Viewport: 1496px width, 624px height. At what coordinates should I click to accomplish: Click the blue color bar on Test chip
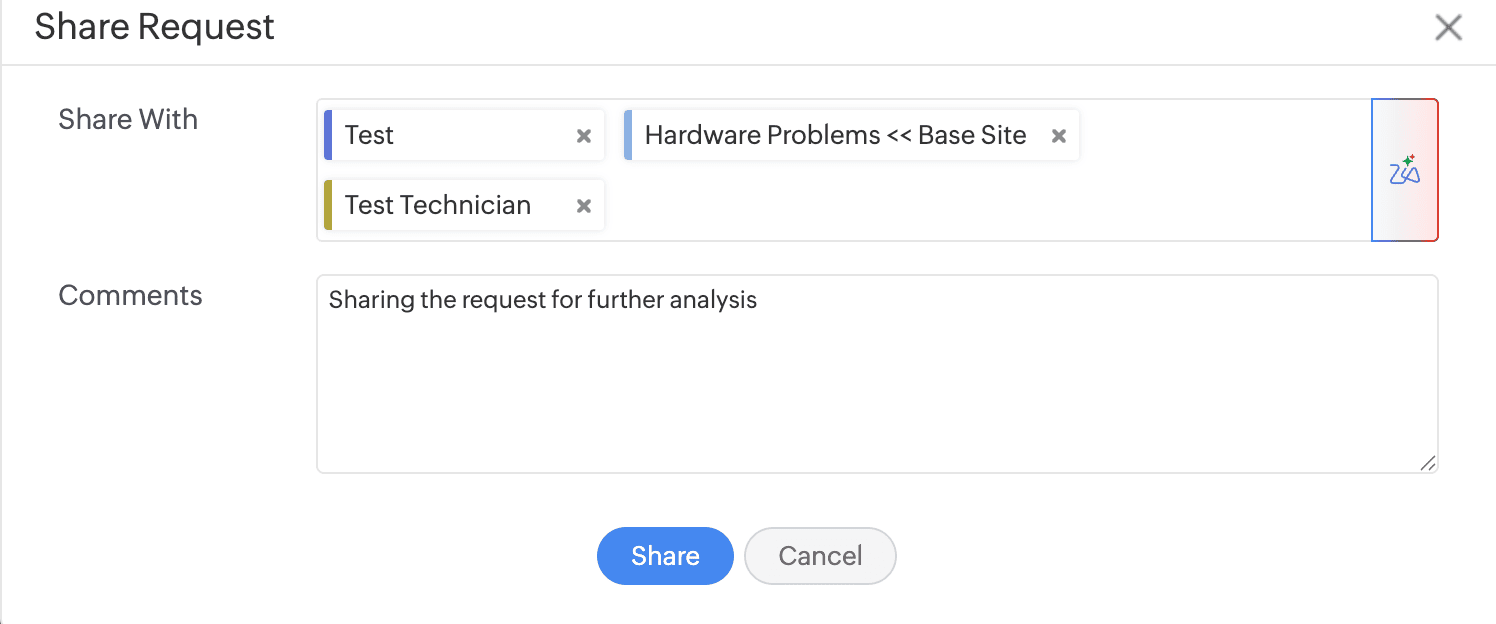(x=328, y=136)
